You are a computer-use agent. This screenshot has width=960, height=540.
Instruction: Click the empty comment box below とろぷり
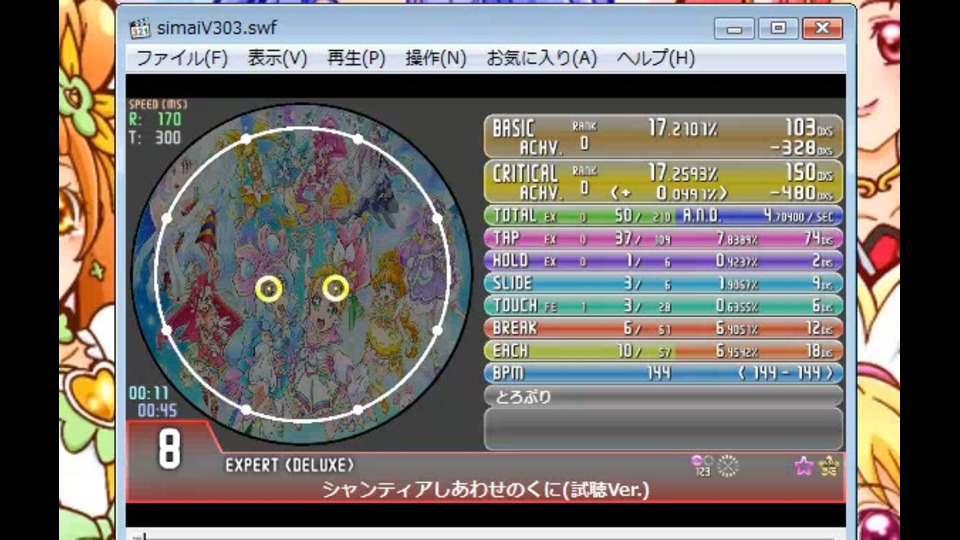[663, 429]
